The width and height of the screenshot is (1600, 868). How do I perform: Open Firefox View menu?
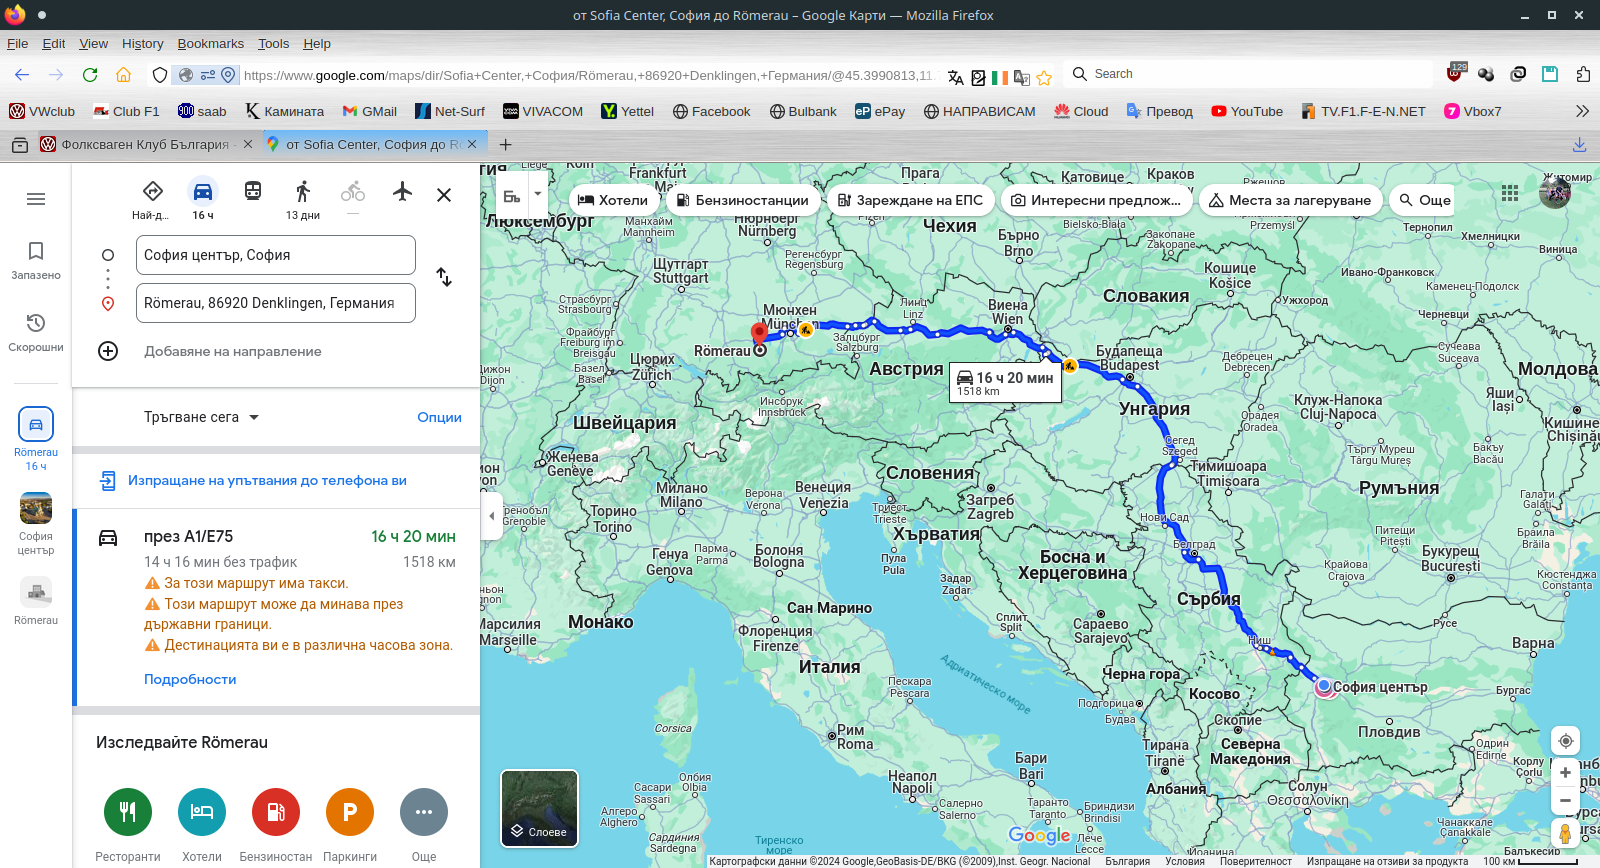coord(93,44)
